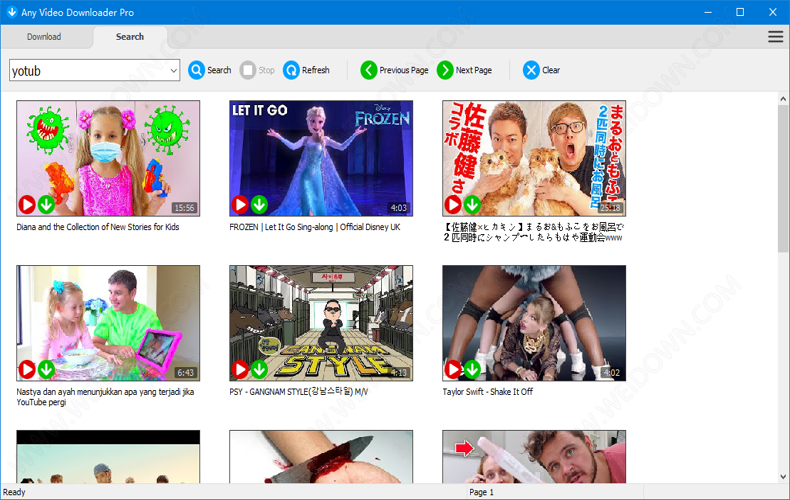The image size is (790, 500).
Task: Go to Next Page of results
Action: pos(464,70)
